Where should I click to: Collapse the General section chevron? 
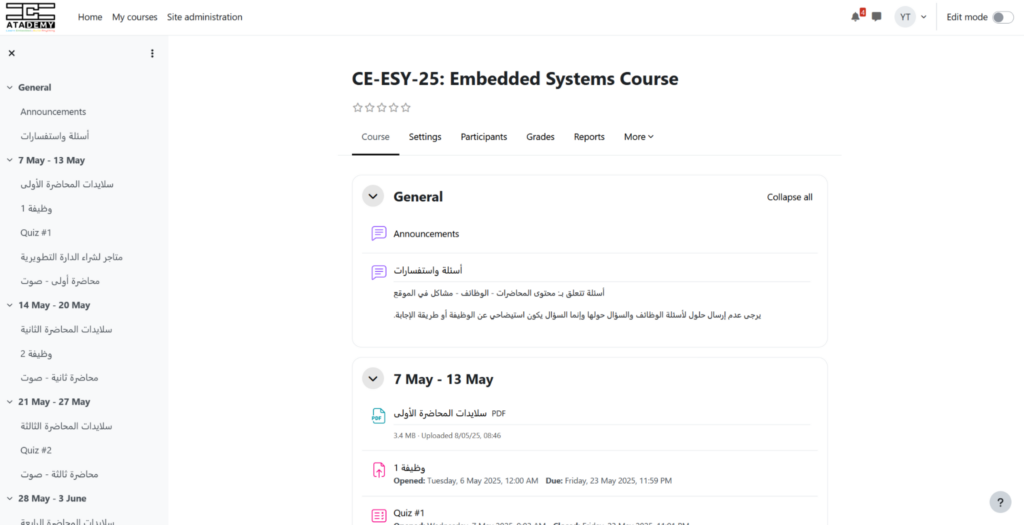tap(373, 197)
